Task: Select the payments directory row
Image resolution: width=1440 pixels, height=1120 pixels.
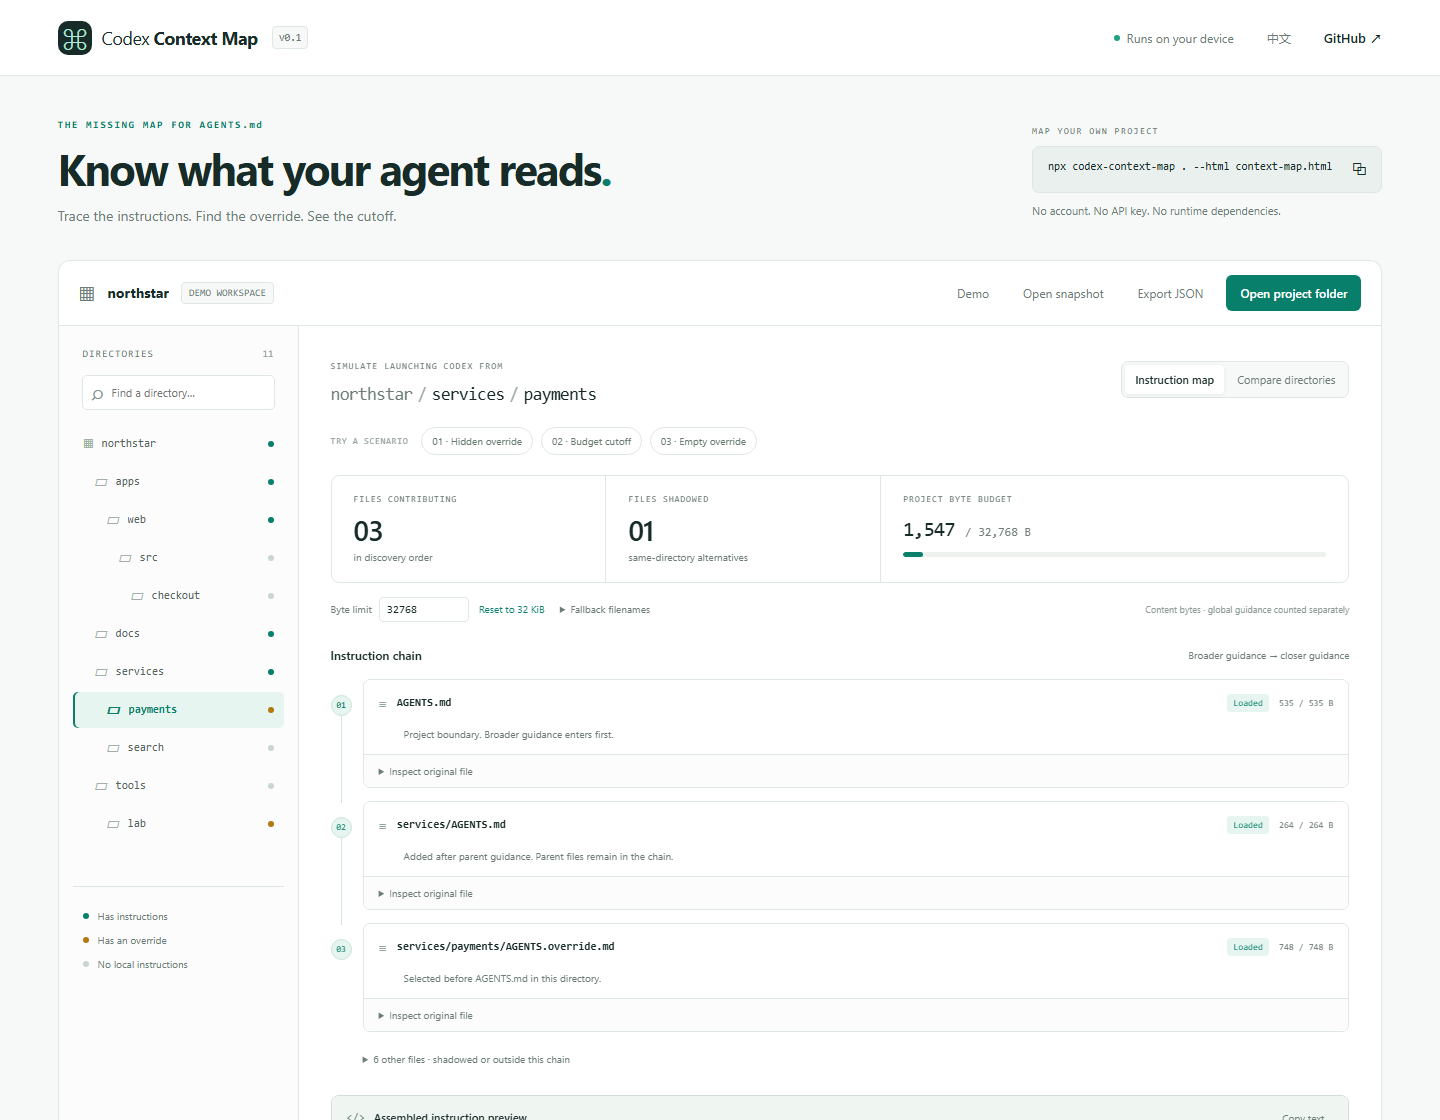Action: pos(178,710)
